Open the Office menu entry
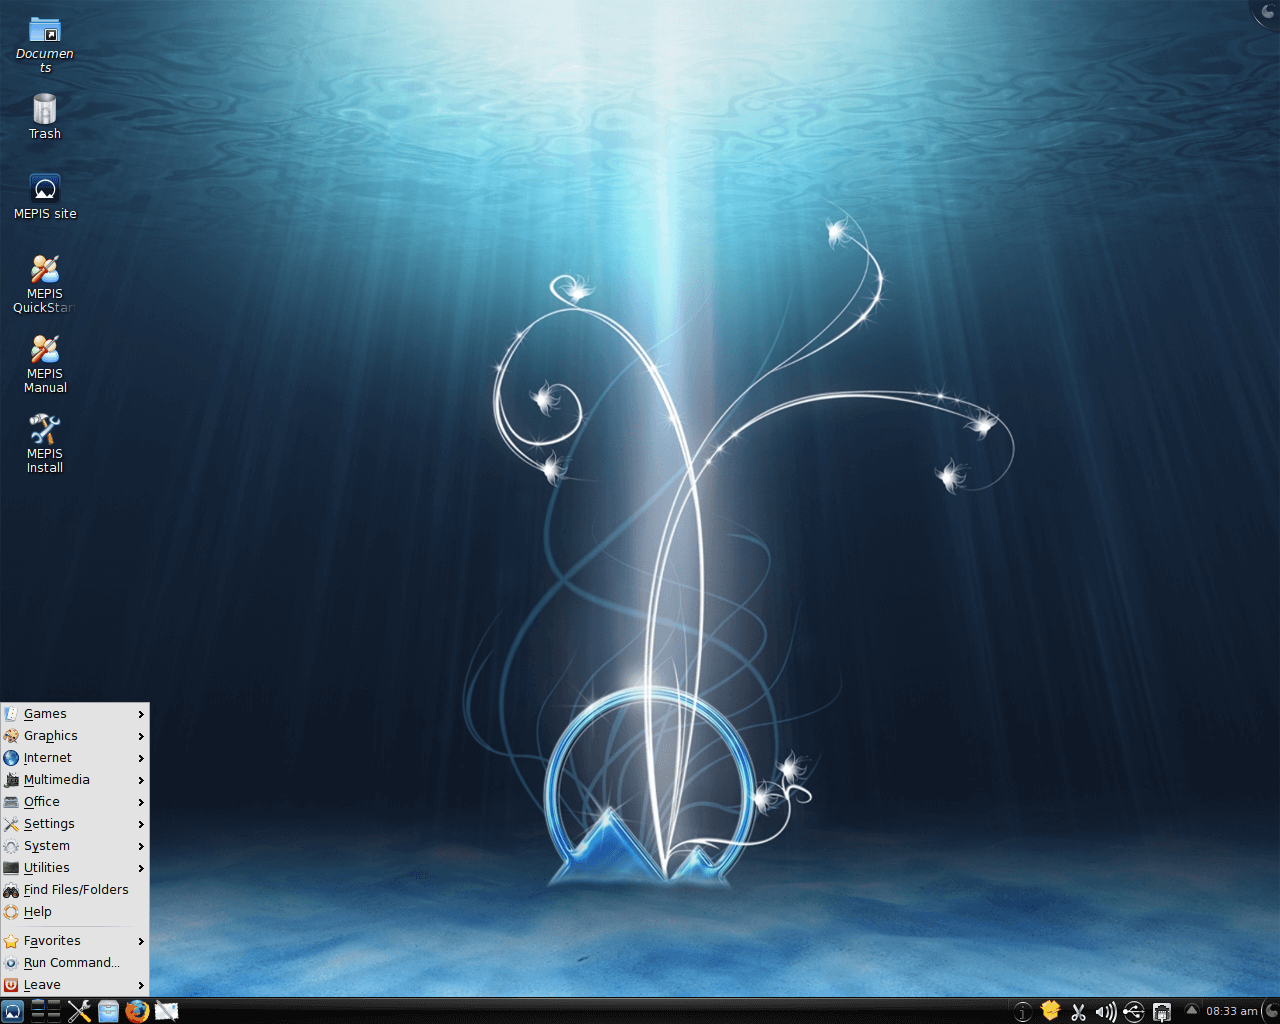The height and width of the screenshot is (1024, 1280). point(42,801)
